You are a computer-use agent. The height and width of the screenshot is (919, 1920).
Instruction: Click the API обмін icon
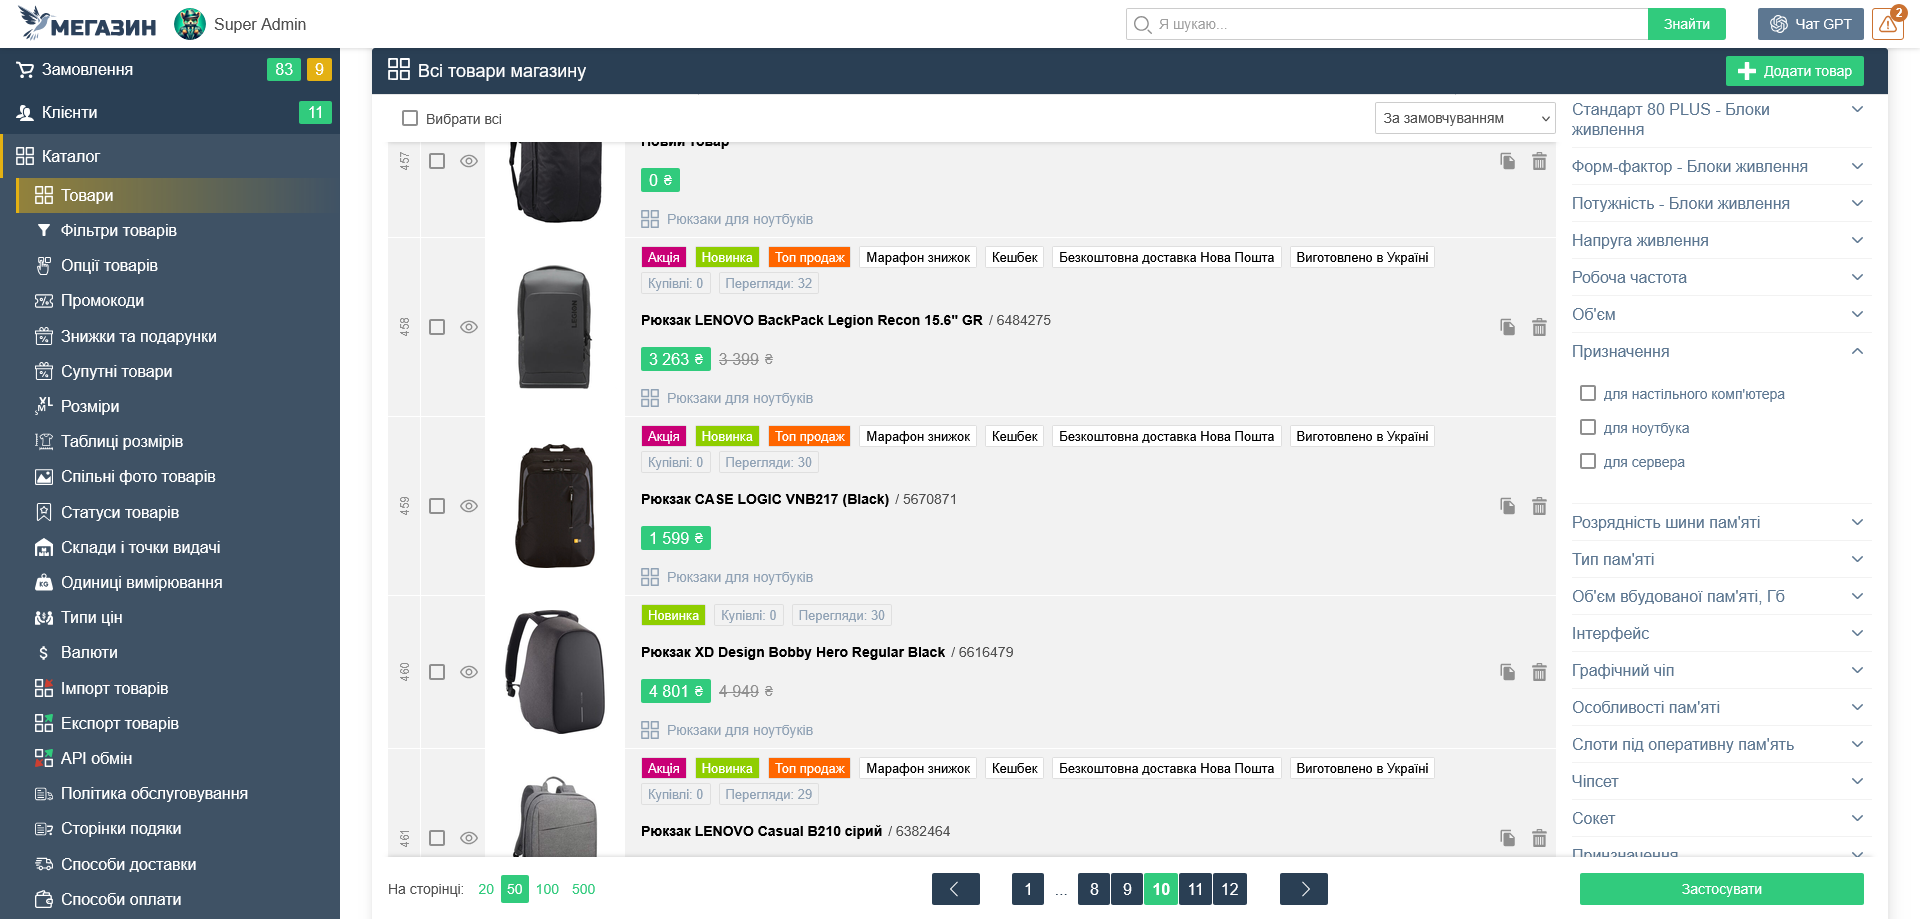click(44, 759)
